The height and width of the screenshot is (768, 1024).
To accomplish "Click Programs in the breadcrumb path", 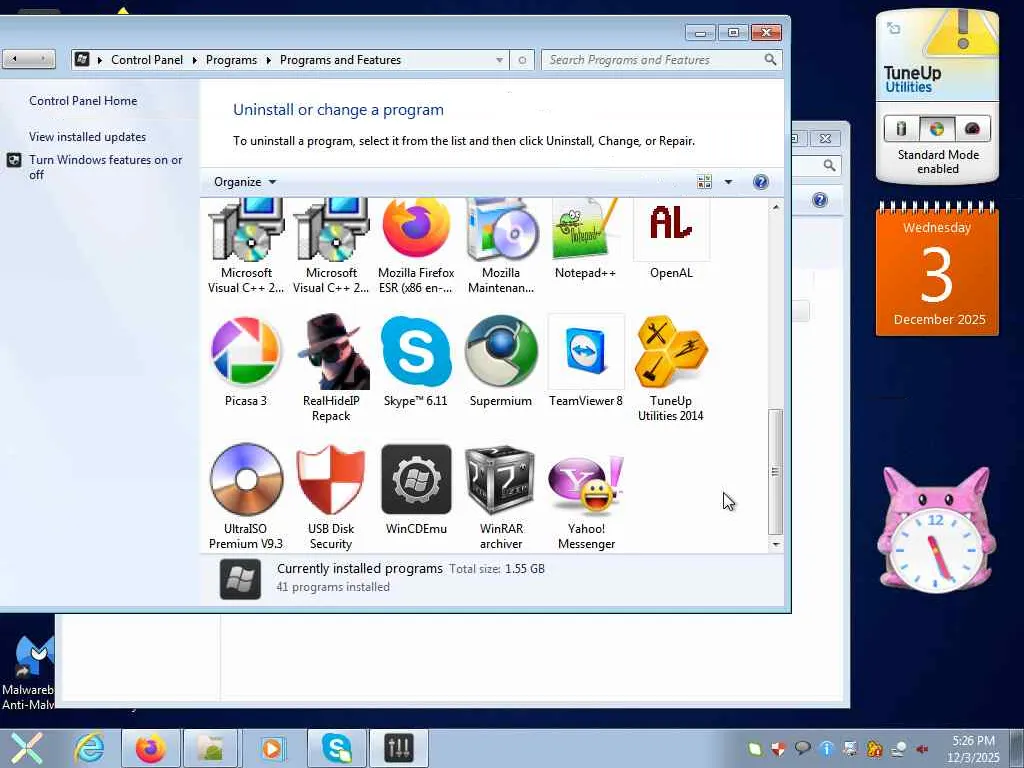I will click(231, 60).
